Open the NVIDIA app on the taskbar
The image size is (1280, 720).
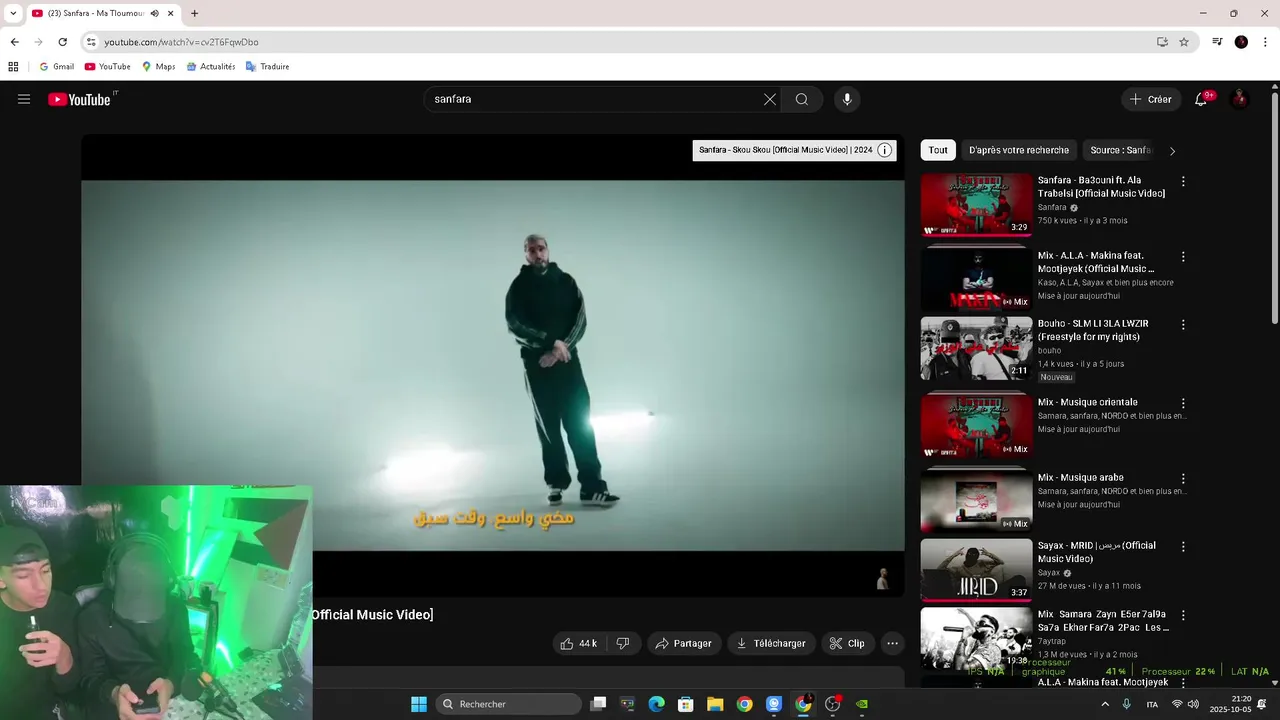tap(861, 704)
